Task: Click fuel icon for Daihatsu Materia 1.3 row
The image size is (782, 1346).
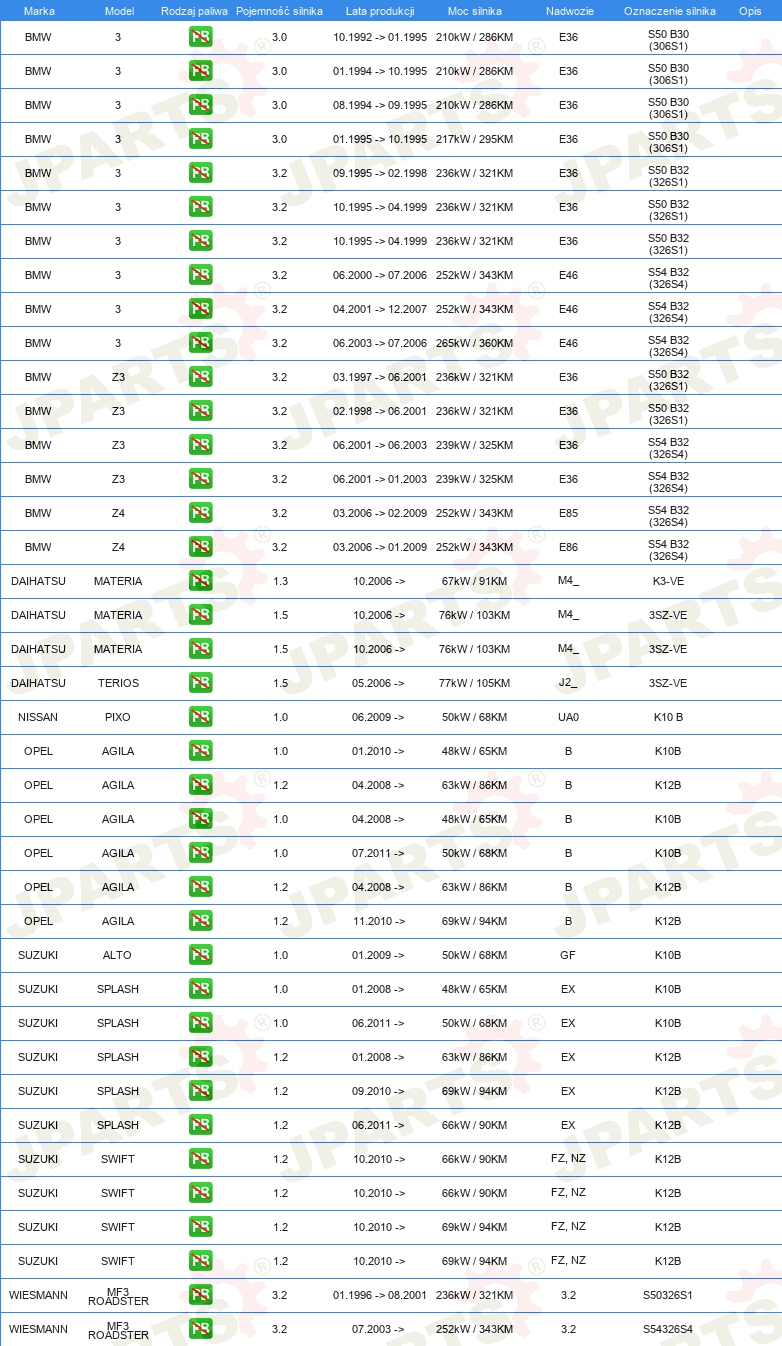Action: tap(200, 581)
